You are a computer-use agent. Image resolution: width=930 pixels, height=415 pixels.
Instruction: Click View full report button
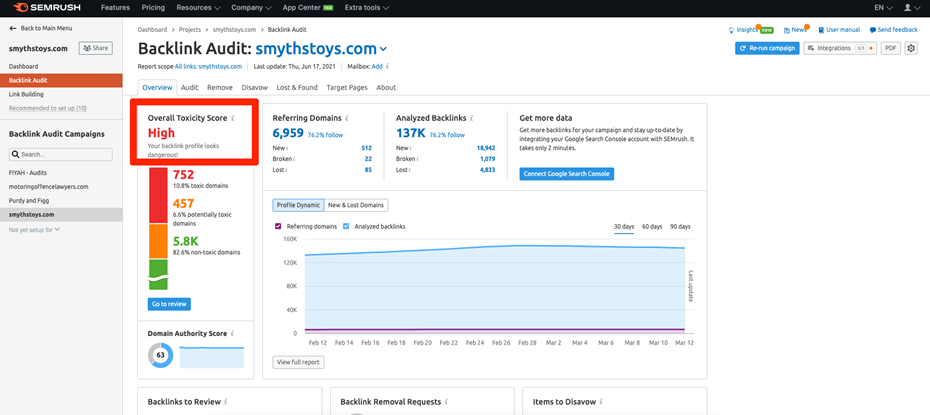point(298,362)
